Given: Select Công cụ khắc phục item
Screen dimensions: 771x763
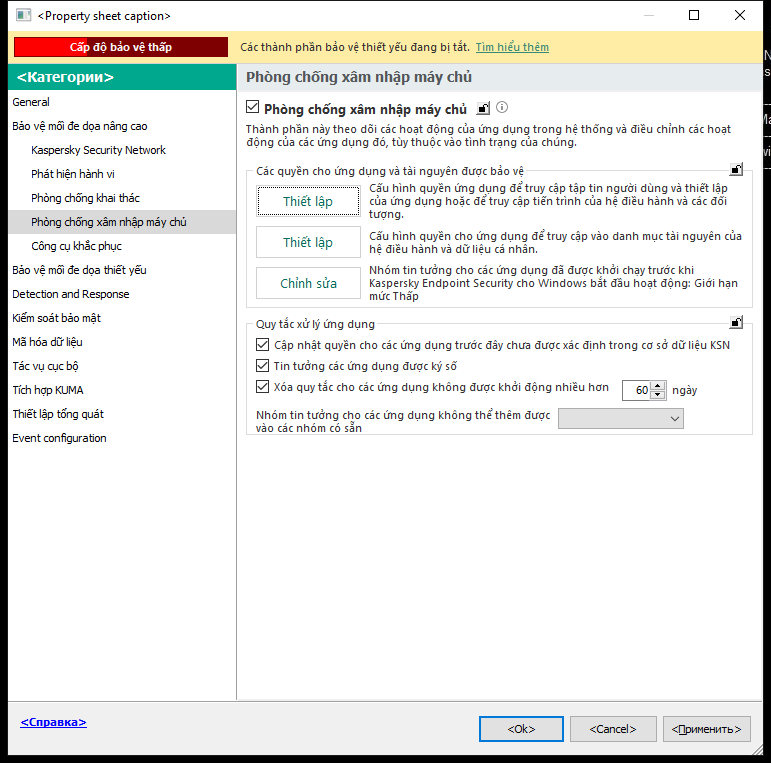Looking at the screenshot, I should tap(122, 246).
